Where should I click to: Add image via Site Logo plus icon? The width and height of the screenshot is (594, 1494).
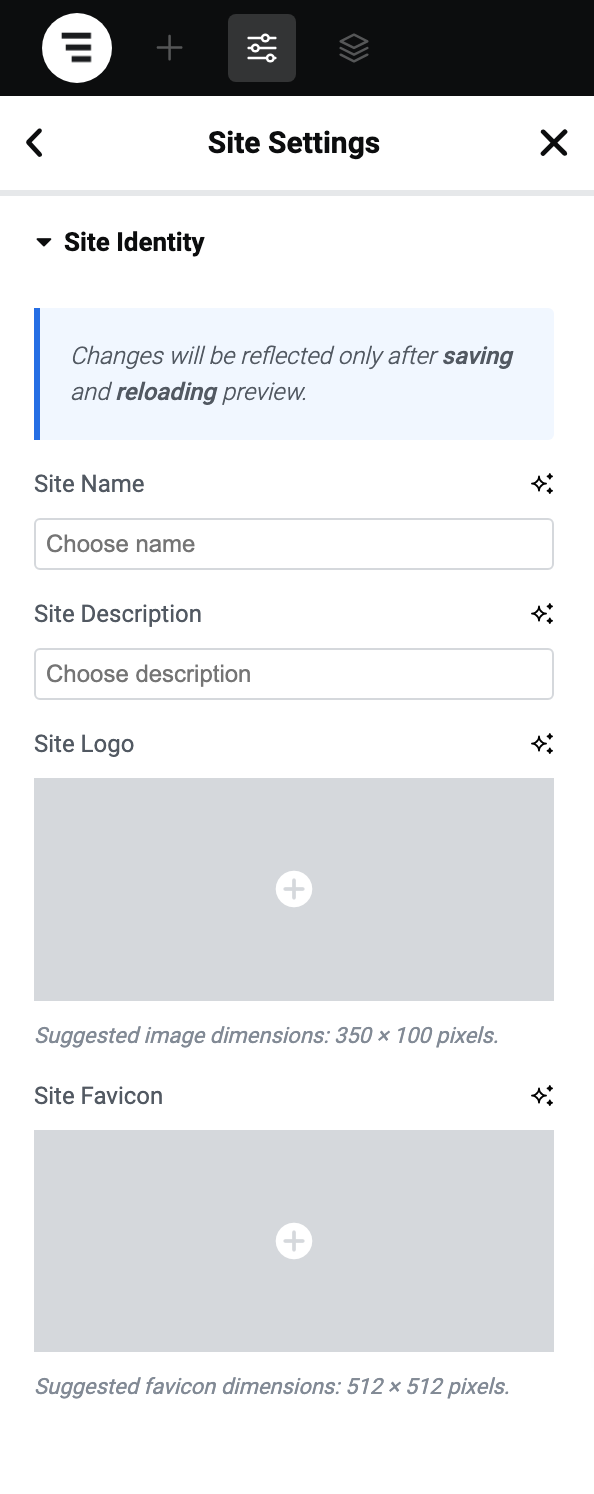click(294, 889)
